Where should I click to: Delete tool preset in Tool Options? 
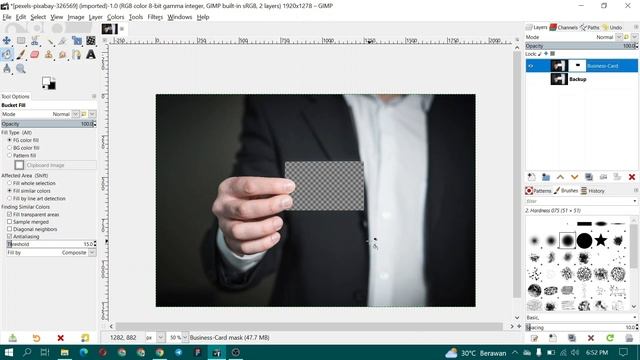[60, 338]
